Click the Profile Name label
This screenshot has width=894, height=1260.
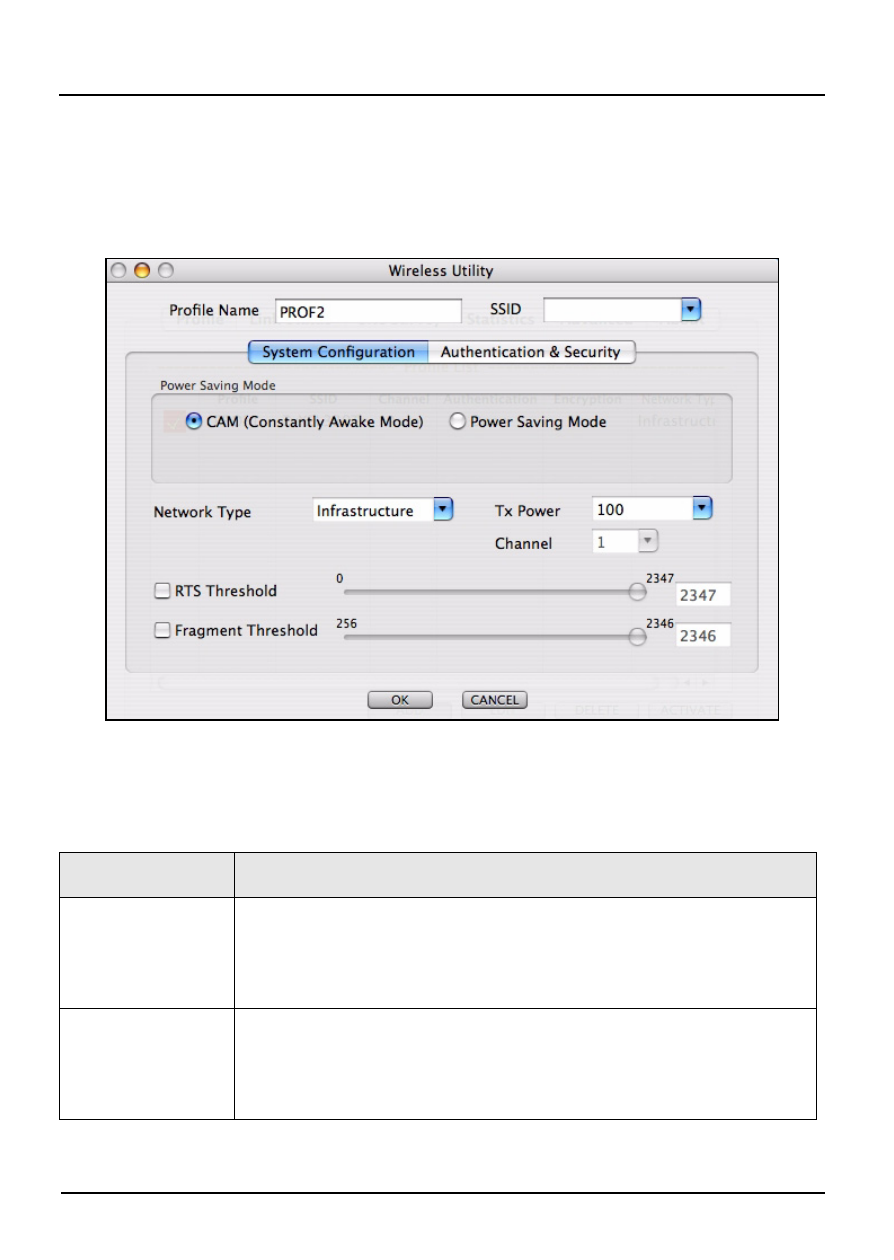click(x=214, y=310)
